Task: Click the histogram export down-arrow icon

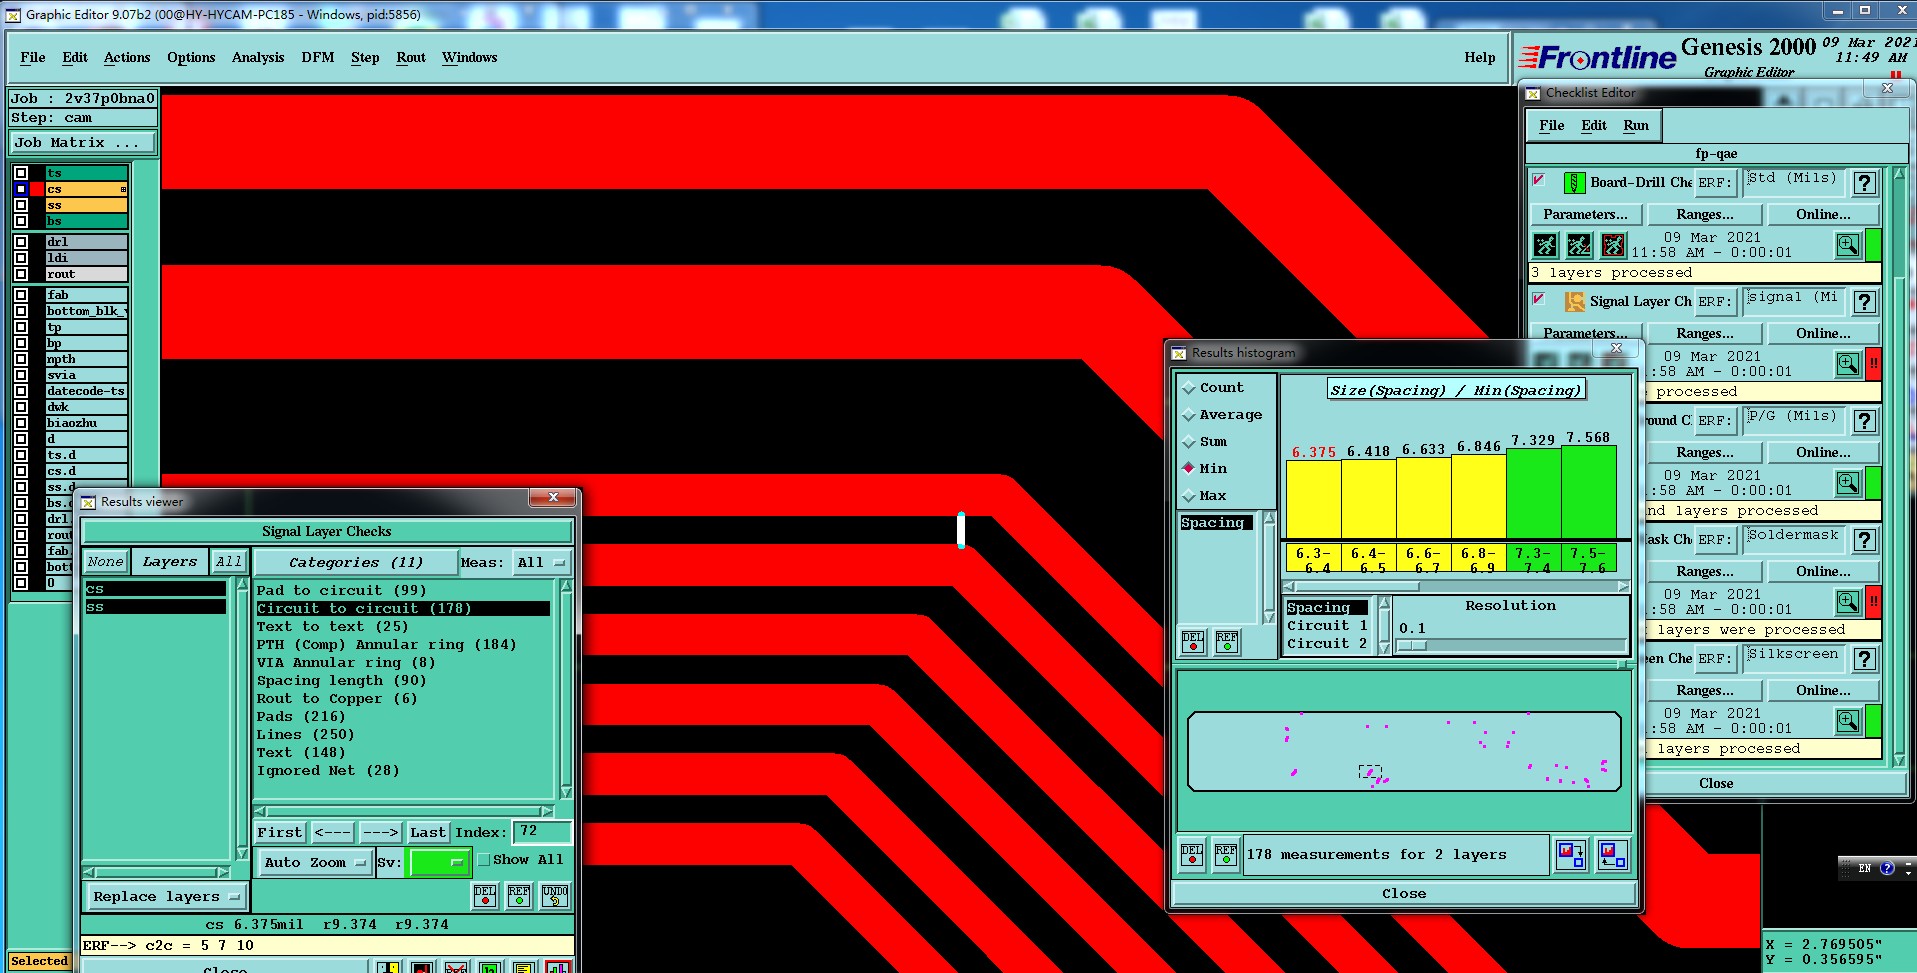Action: (x=1571, y=855)
